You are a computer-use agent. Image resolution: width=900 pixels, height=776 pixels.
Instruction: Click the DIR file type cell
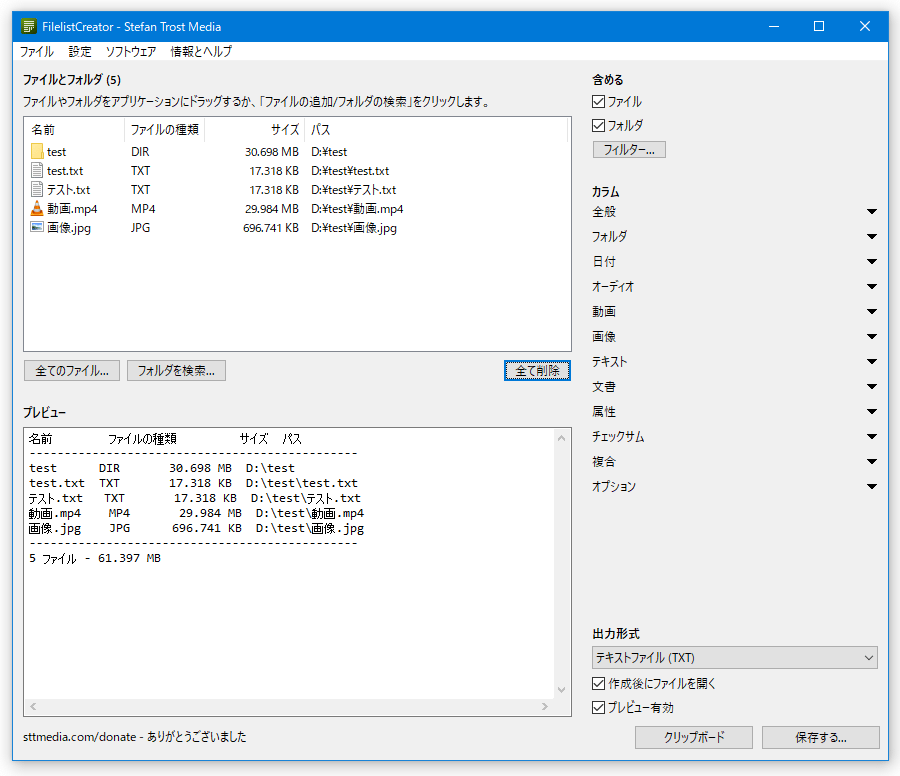(x=140, y=152)
